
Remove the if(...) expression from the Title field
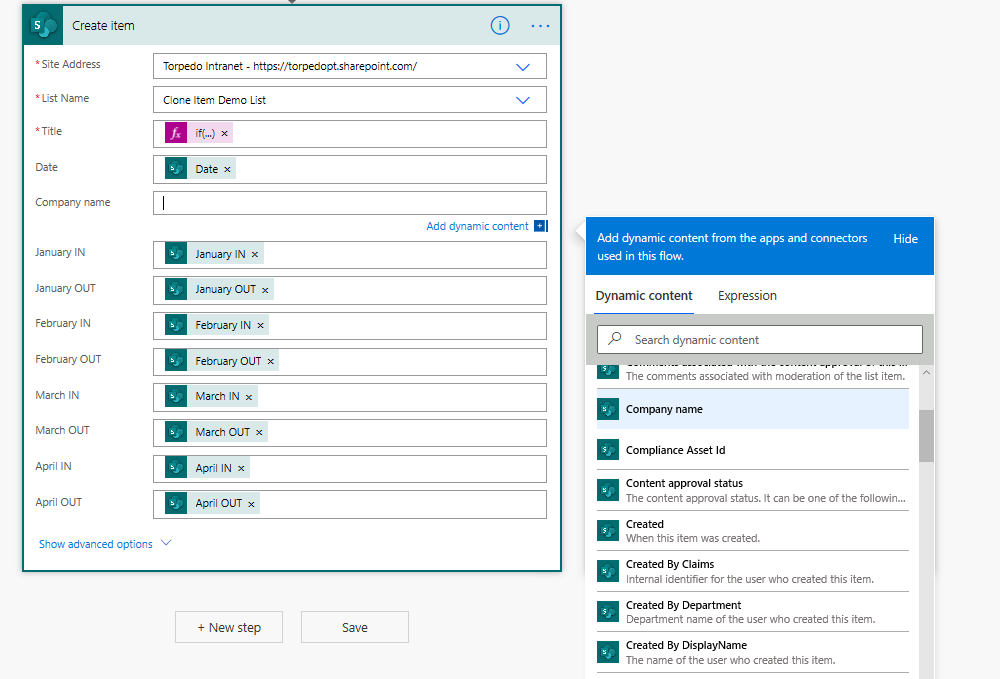click(x=223, y=132)
